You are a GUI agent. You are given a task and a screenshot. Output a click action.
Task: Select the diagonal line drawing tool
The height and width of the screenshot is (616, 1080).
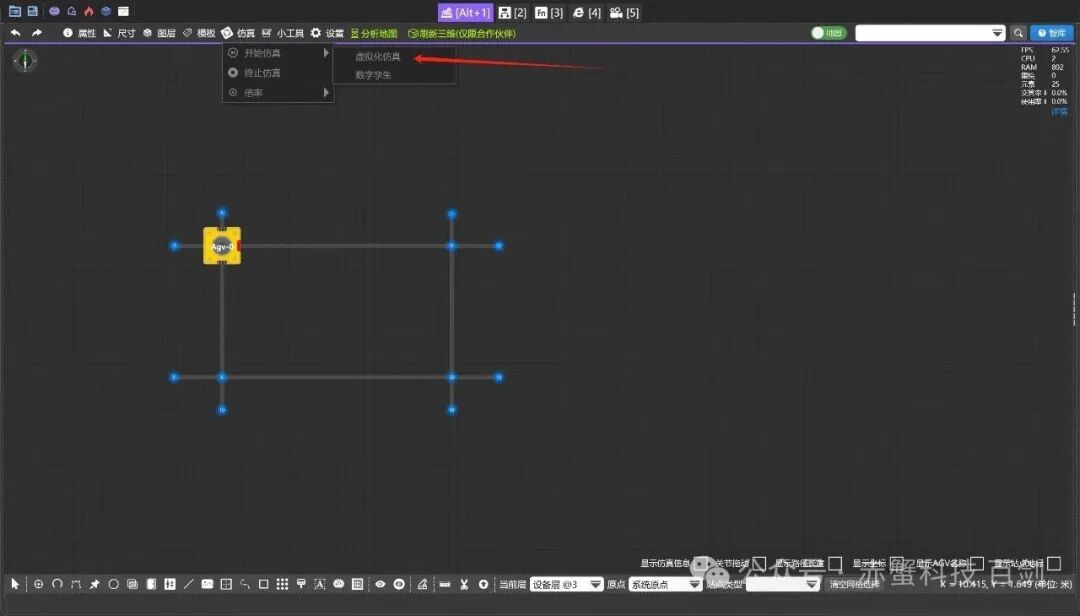(189, 584)
